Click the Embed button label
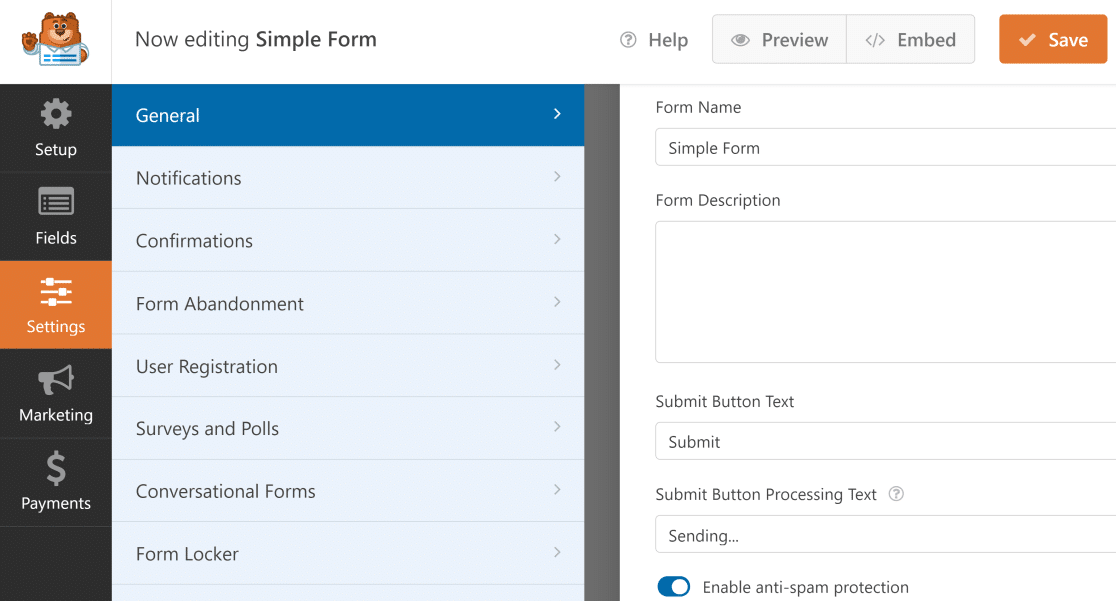Screen dimensions: 1116x601 click(926, 40)
